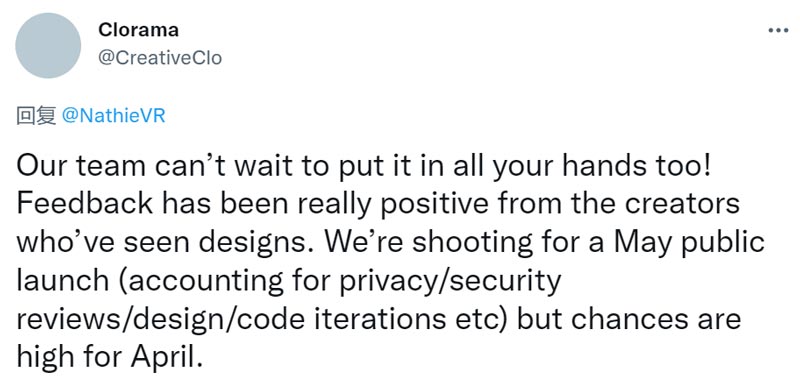Viewport: 800px width, 383px height.
Task: Click the phrase "but chances are"
Action: pos(629,319)
